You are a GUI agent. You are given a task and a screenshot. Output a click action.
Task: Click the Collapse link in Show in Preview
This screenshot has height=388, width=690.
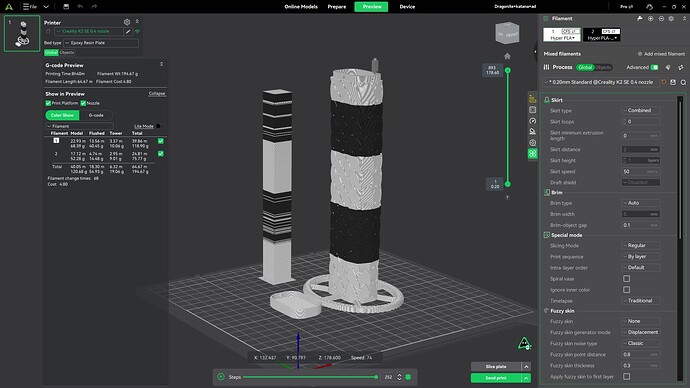pos(157,93)
